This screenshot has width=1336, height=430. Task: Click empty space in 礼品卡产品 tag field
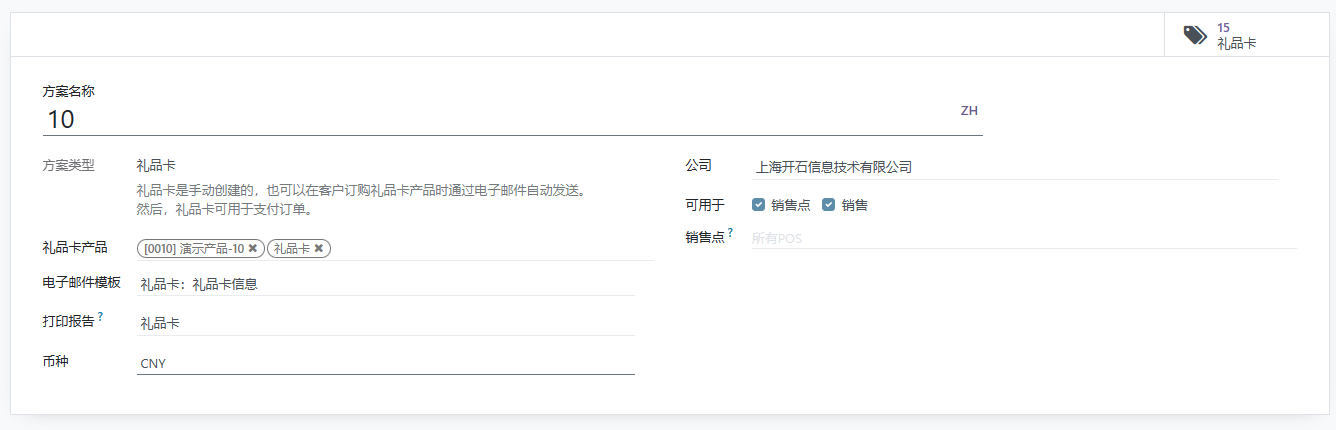click(x=492, y=248)
